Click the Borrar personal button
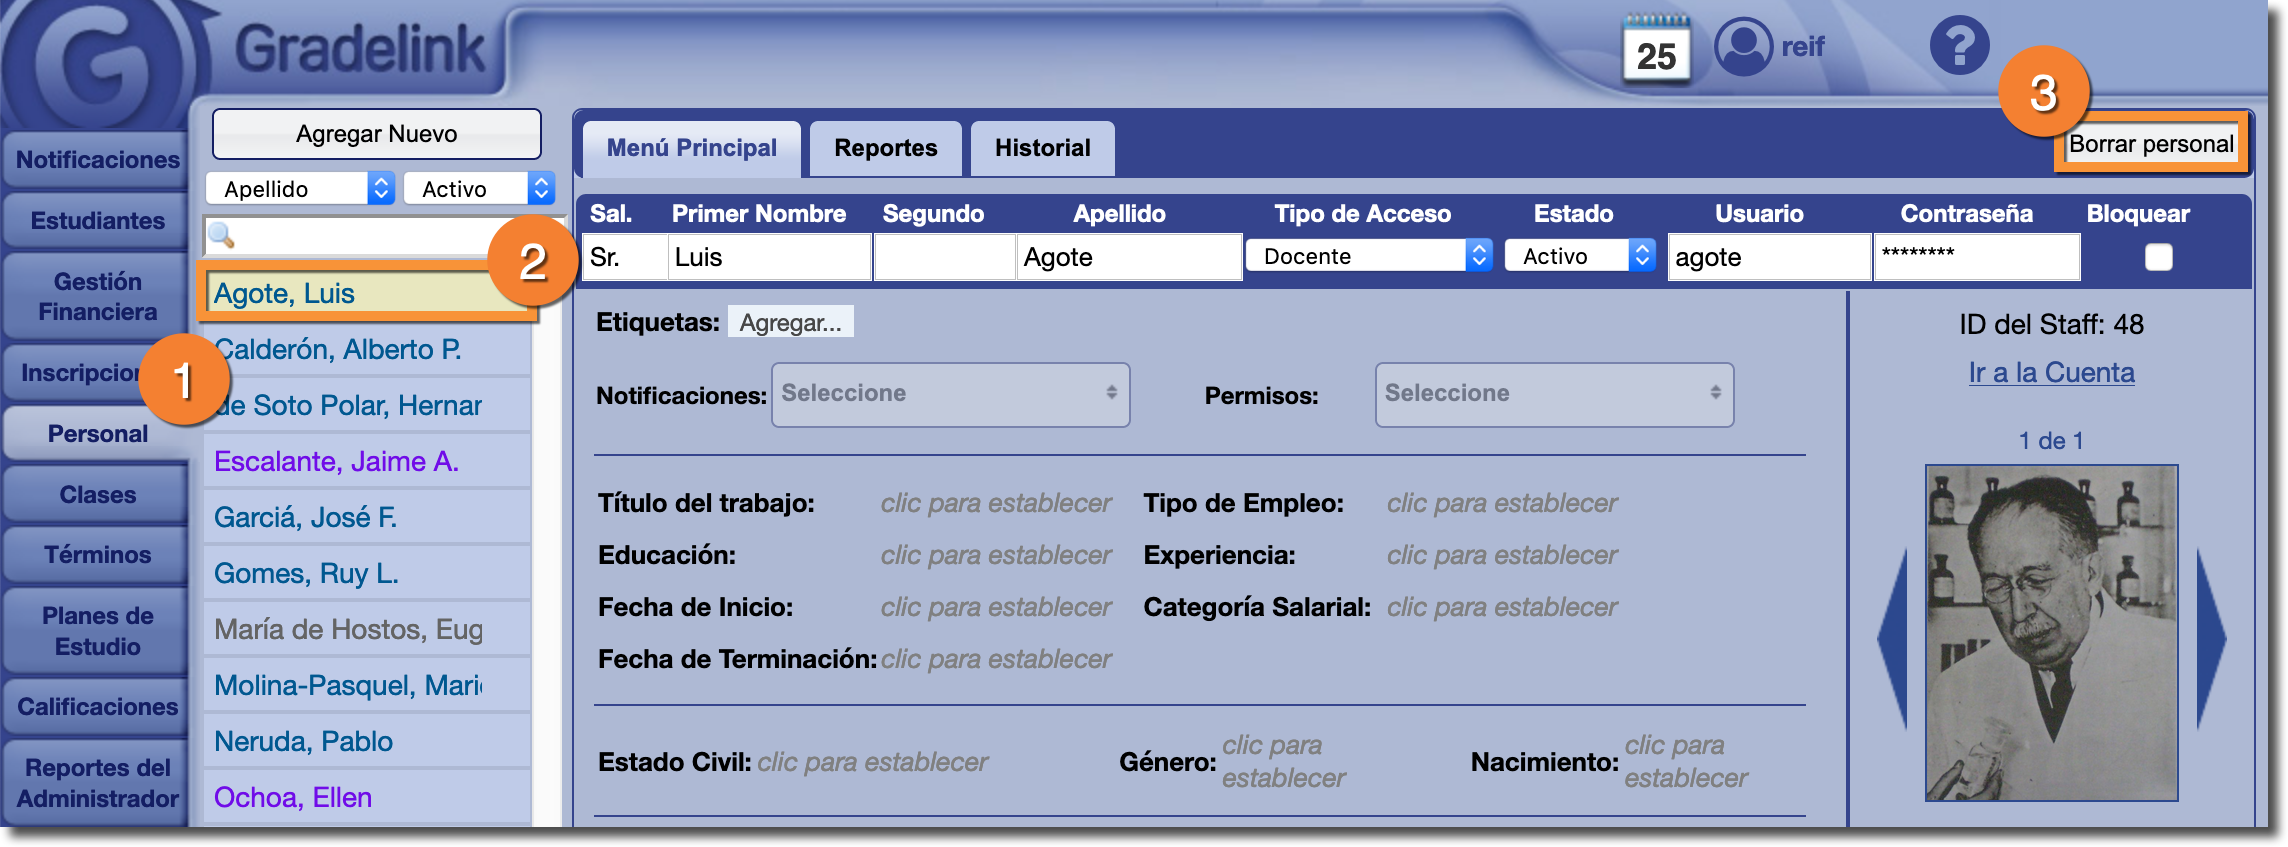Viewport: 2288px width, 847px height. tap(2150, 144)
